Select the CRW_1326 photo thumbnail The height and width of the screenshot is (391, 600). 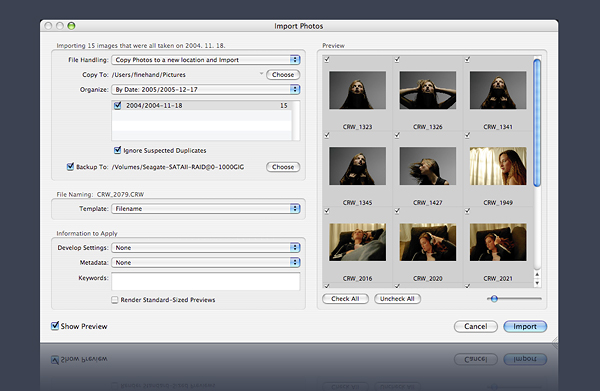pos(428,90)
